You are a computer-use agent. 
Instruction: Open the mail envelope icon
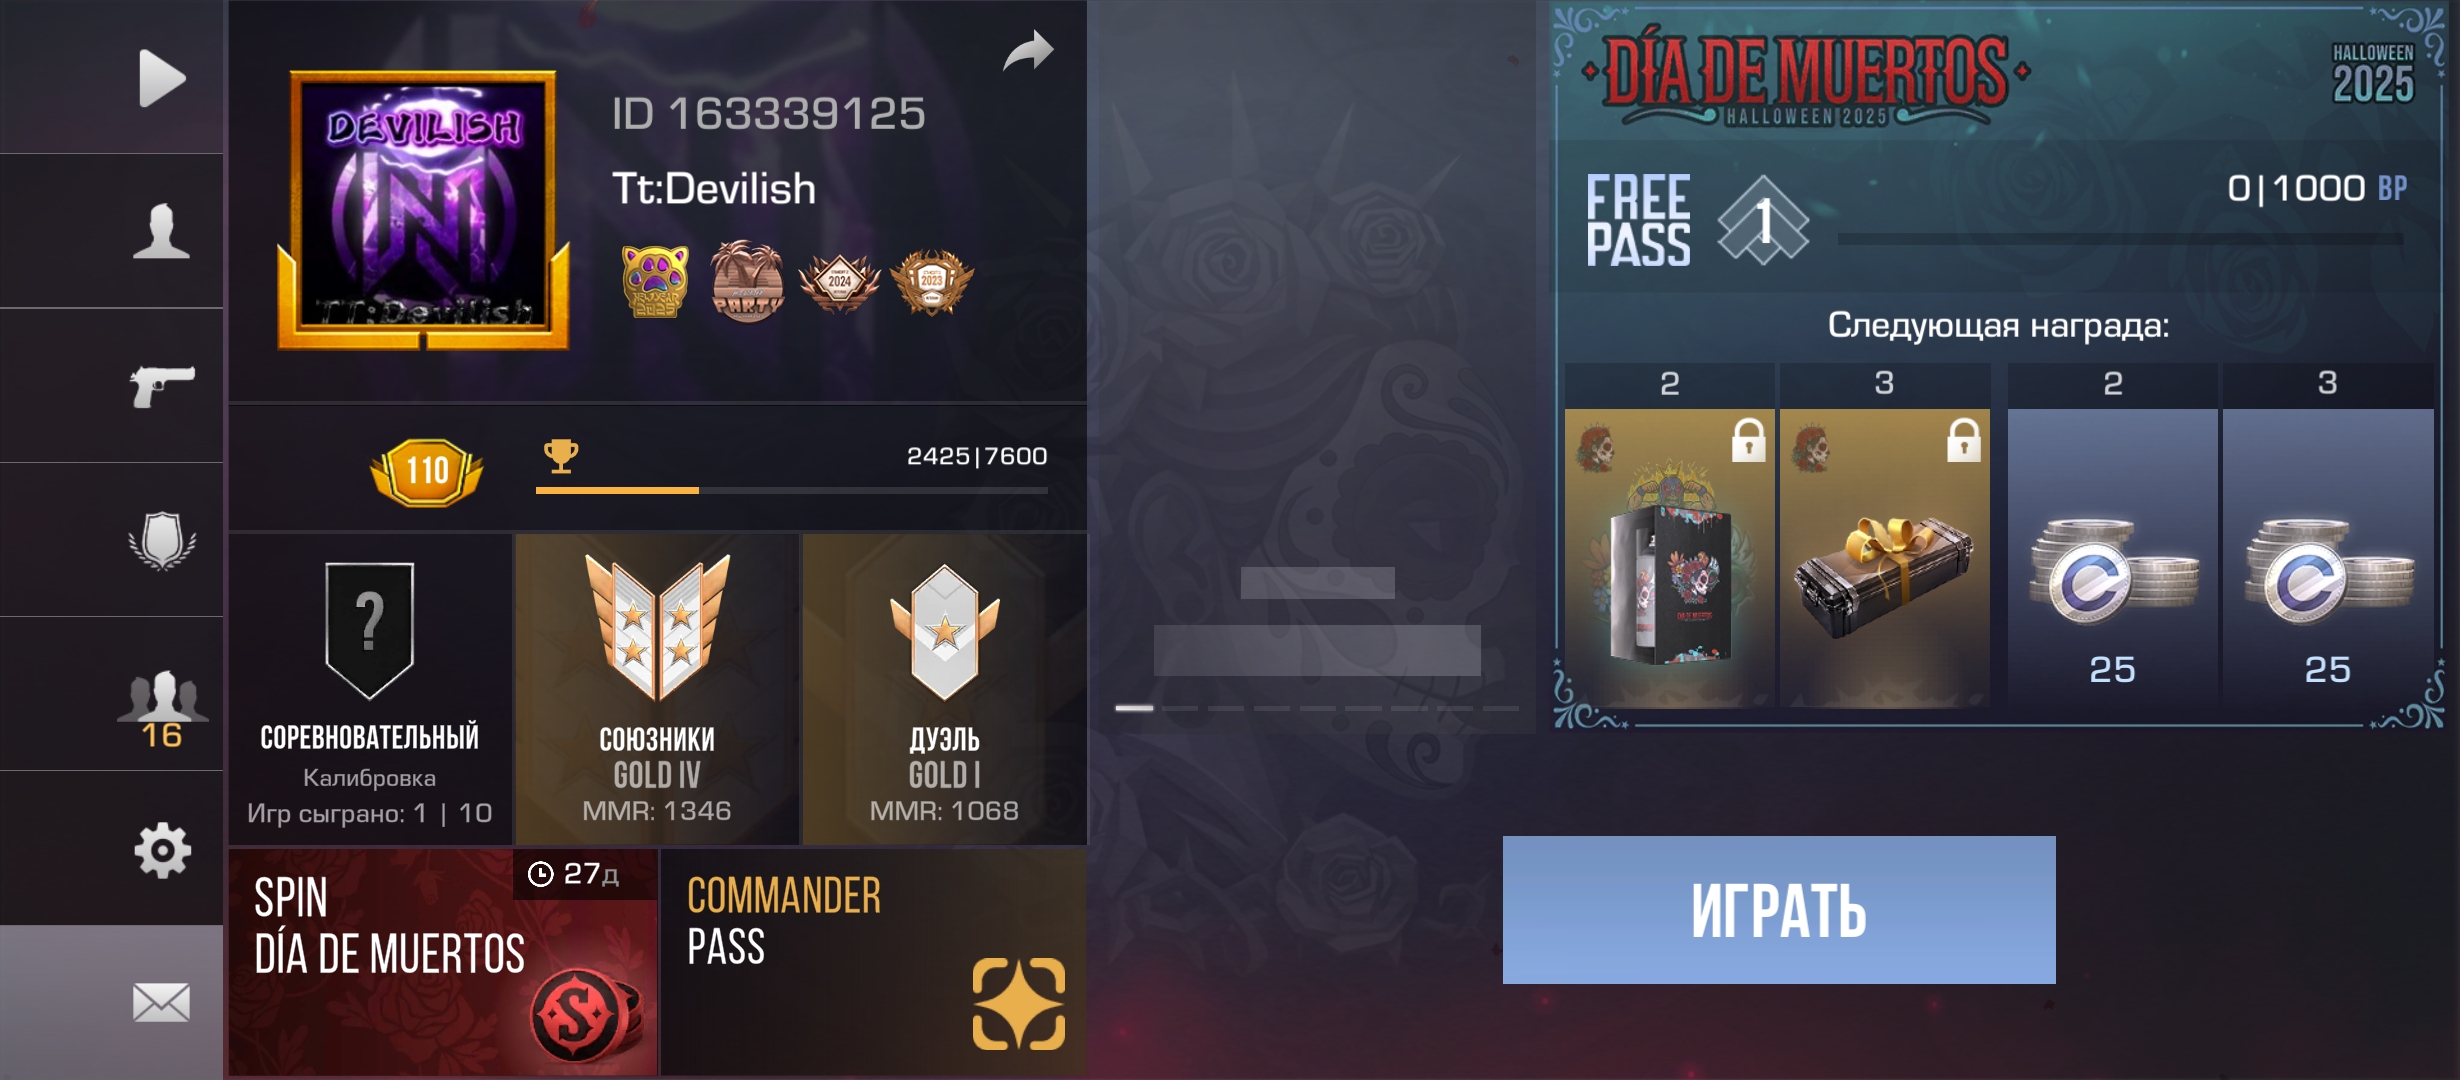point(162,1002)
